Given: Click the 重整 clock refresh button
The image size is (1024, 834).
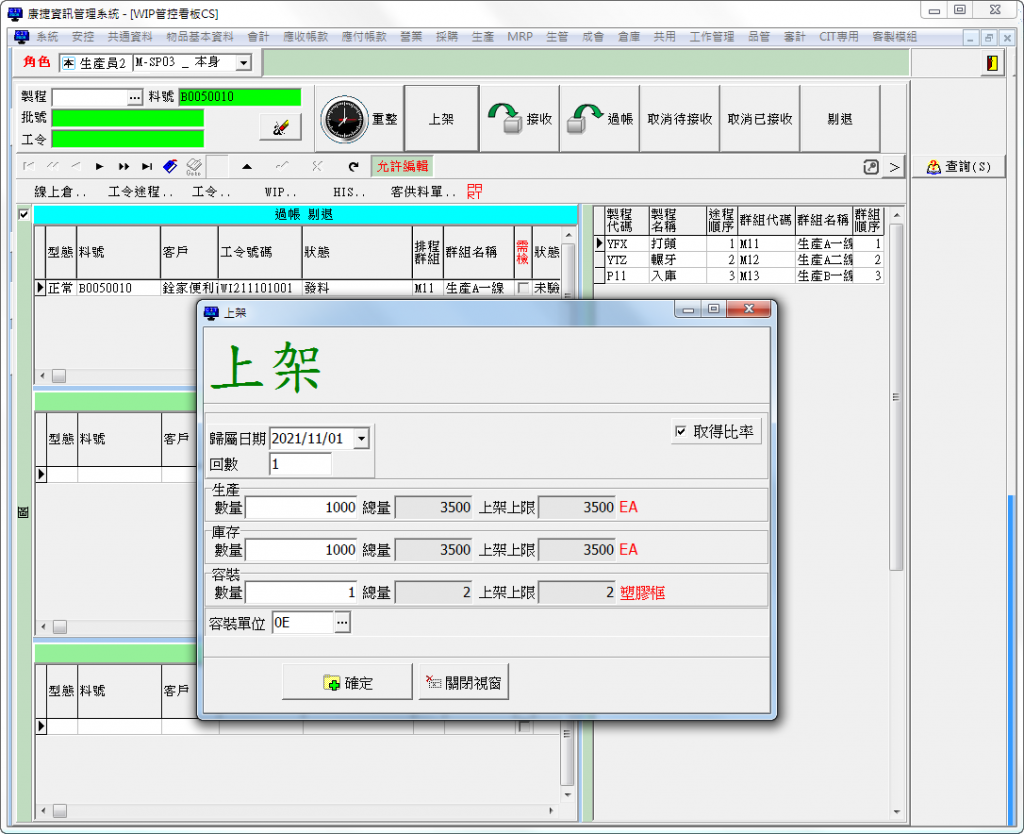Looking at the screenshot, I should 359,119.
